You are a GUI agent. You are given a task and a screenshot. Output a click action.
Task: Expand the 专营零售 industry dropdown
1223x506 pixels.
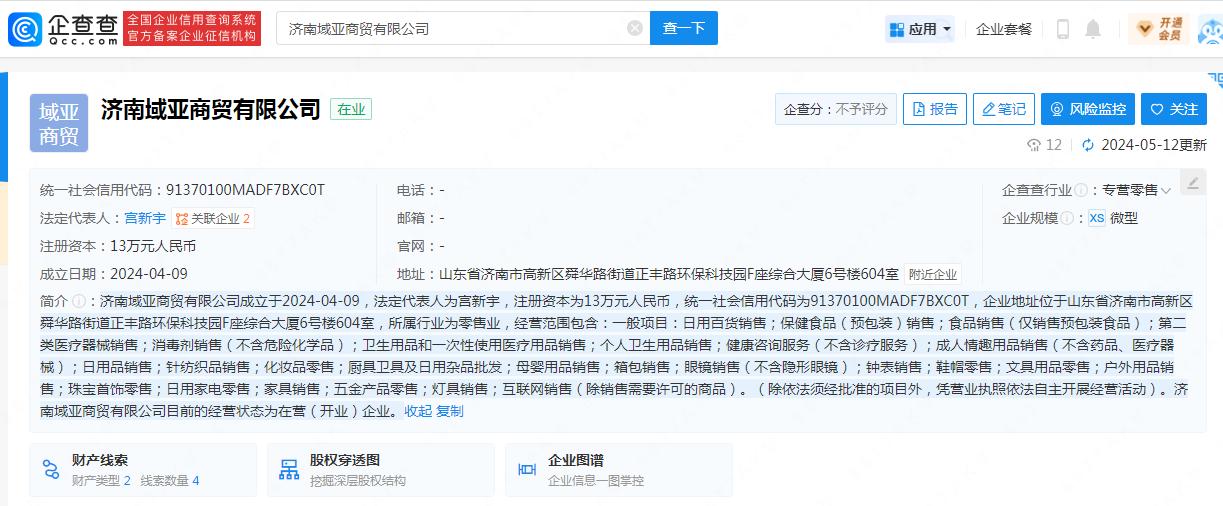1137,190
